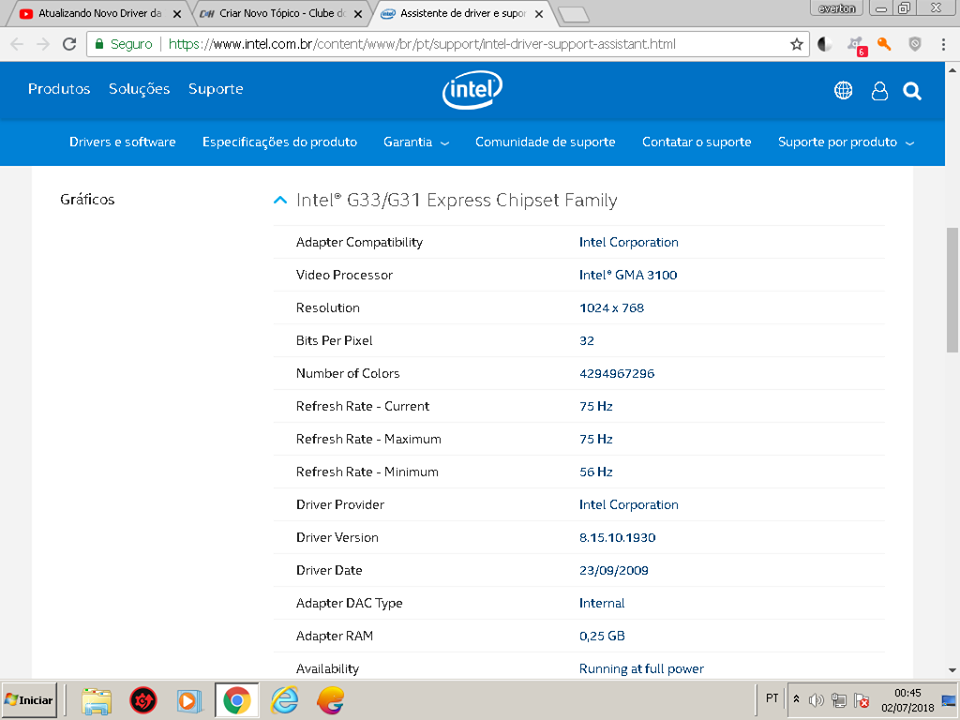Close the Criar Novo Tópico tab
Viewport: 960px width, 720px height.
pyautogui.click(x=358, y=14)
